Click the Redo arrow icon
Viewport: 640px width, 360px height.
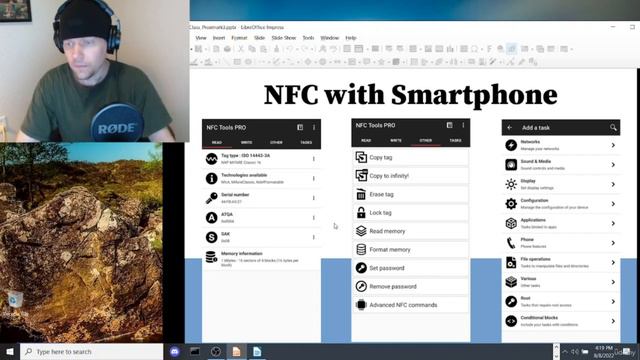pyautogui.click(x=304, y=49)
